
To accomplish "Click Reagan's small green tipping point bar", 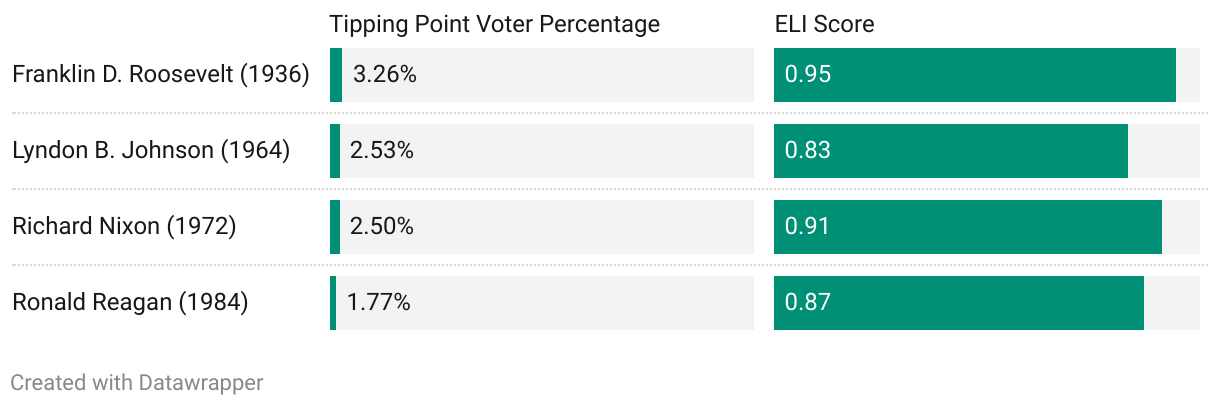I will 333,303.
